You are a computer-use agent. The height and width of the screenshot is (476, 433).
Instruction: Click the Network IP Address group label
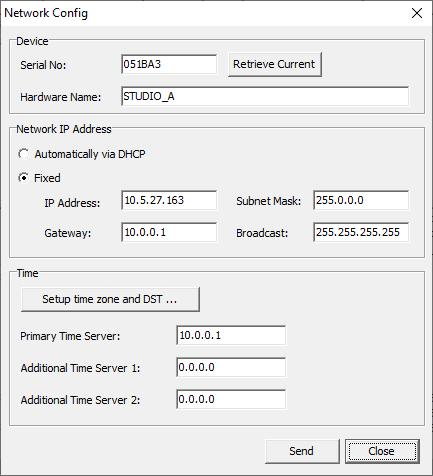click(64, 129)
